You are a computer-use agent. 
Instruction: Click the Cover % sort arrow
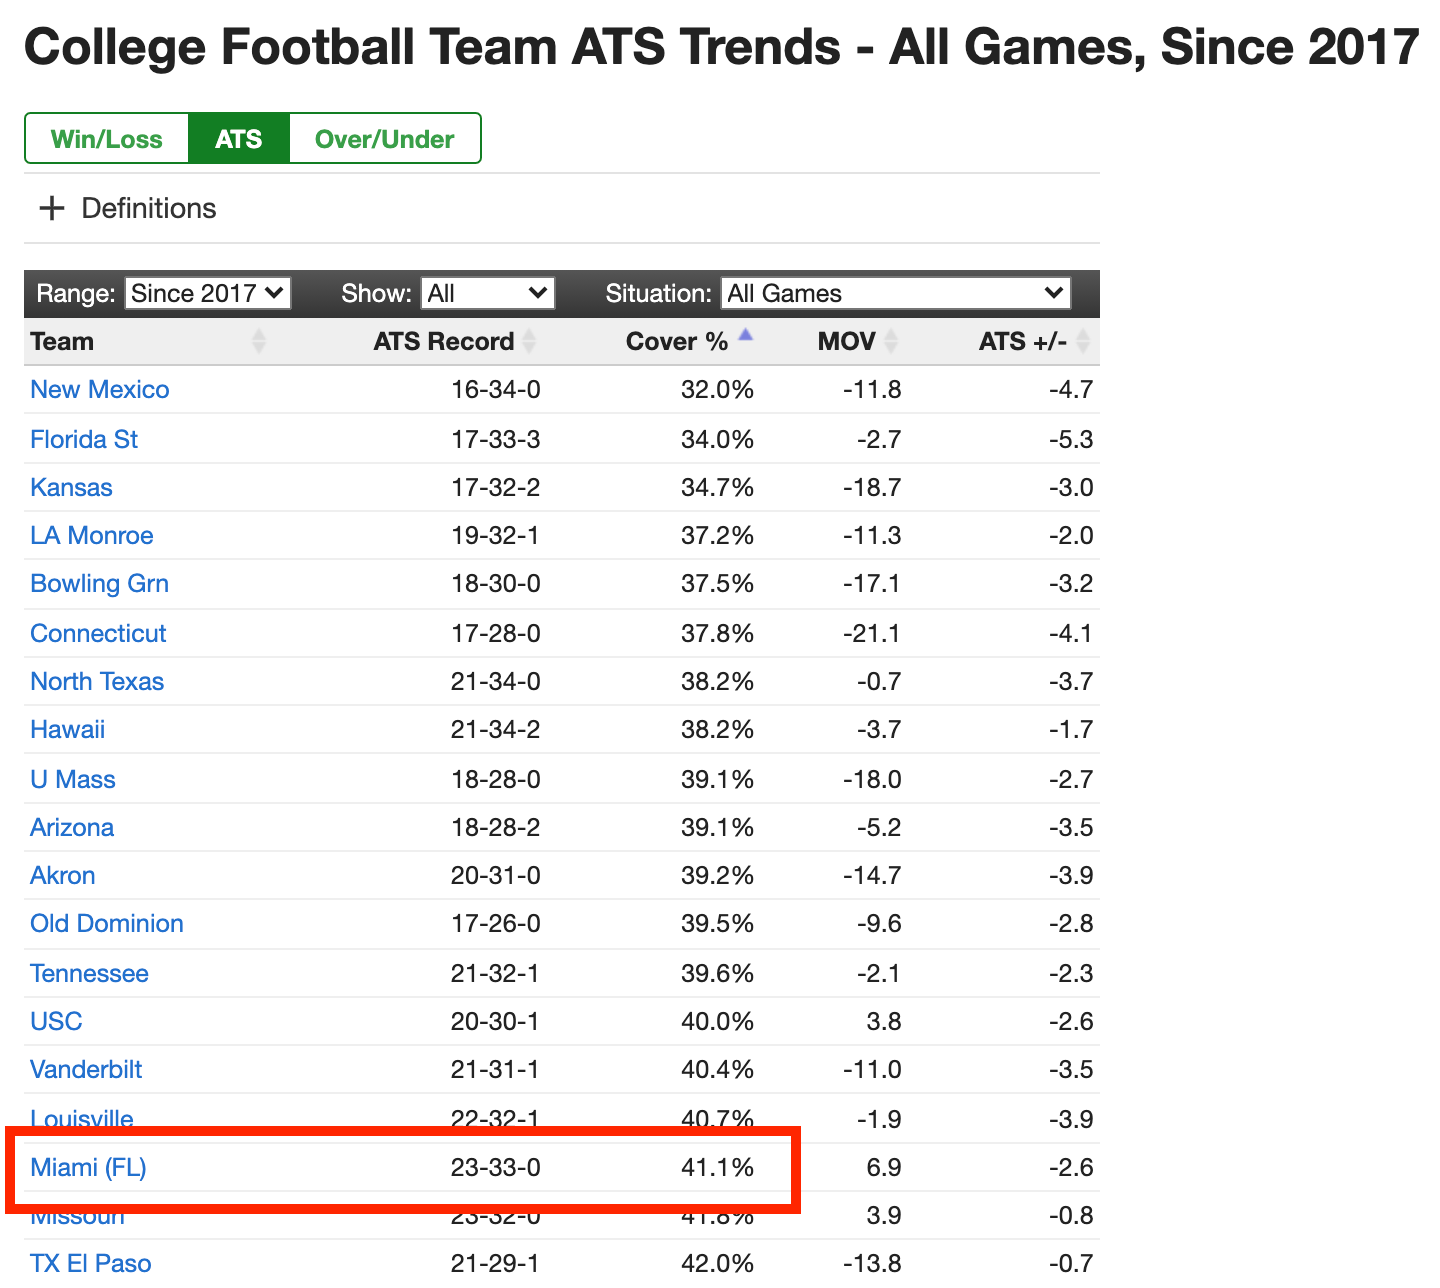click(x=745, y=336)
